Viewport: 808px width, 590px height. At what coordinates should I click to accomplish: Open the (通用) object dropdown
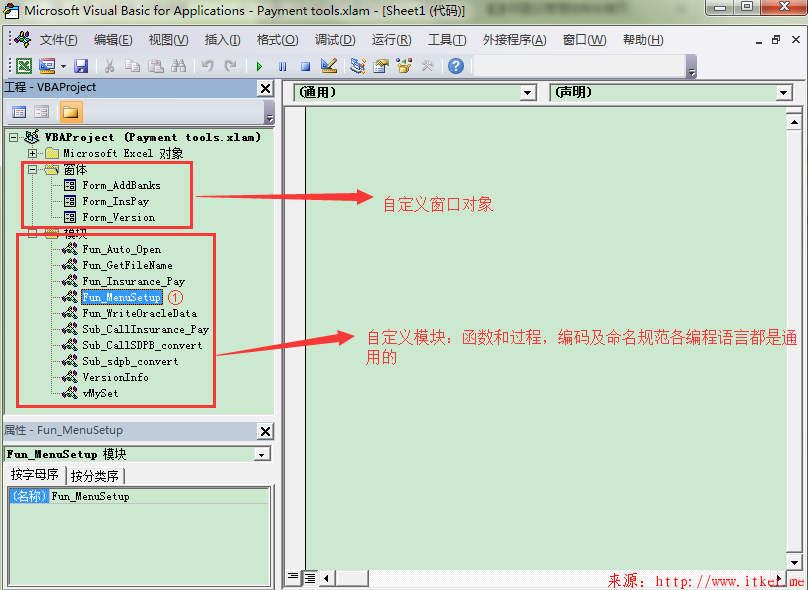pos(527,93)
